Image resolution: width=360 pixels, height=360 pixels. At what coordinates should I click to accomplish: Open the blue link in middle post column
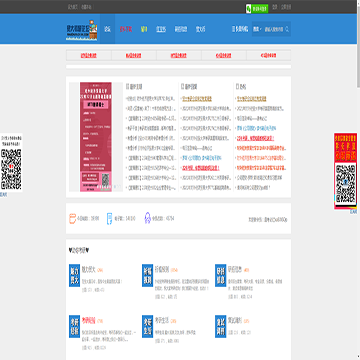click(x=202, y=158)
